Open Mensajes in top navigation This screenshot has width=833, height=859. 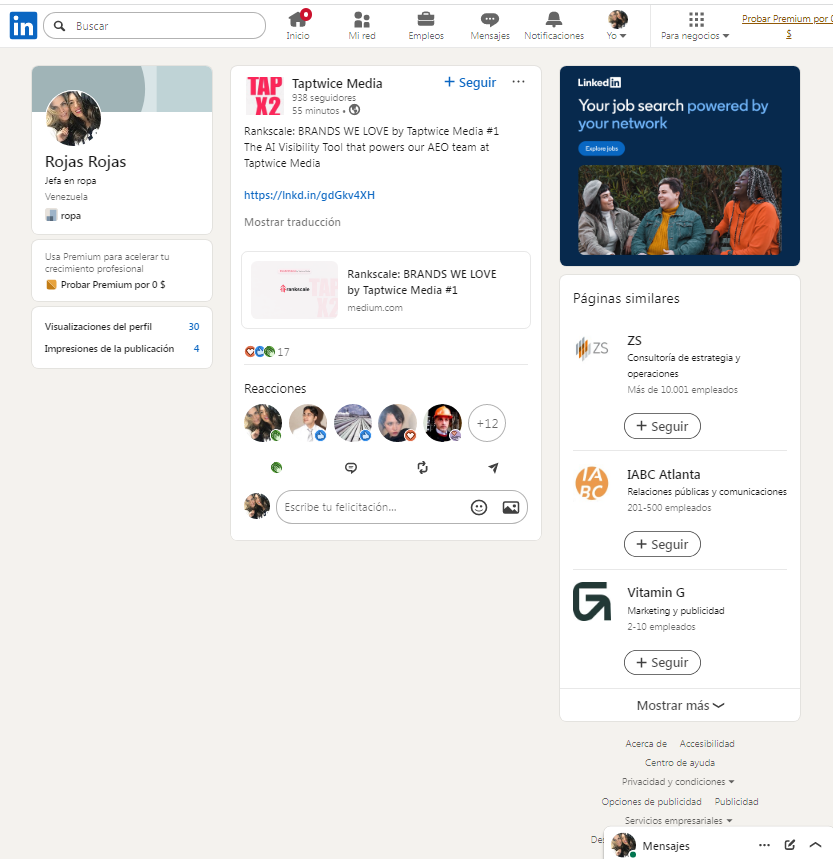[490, 26]
